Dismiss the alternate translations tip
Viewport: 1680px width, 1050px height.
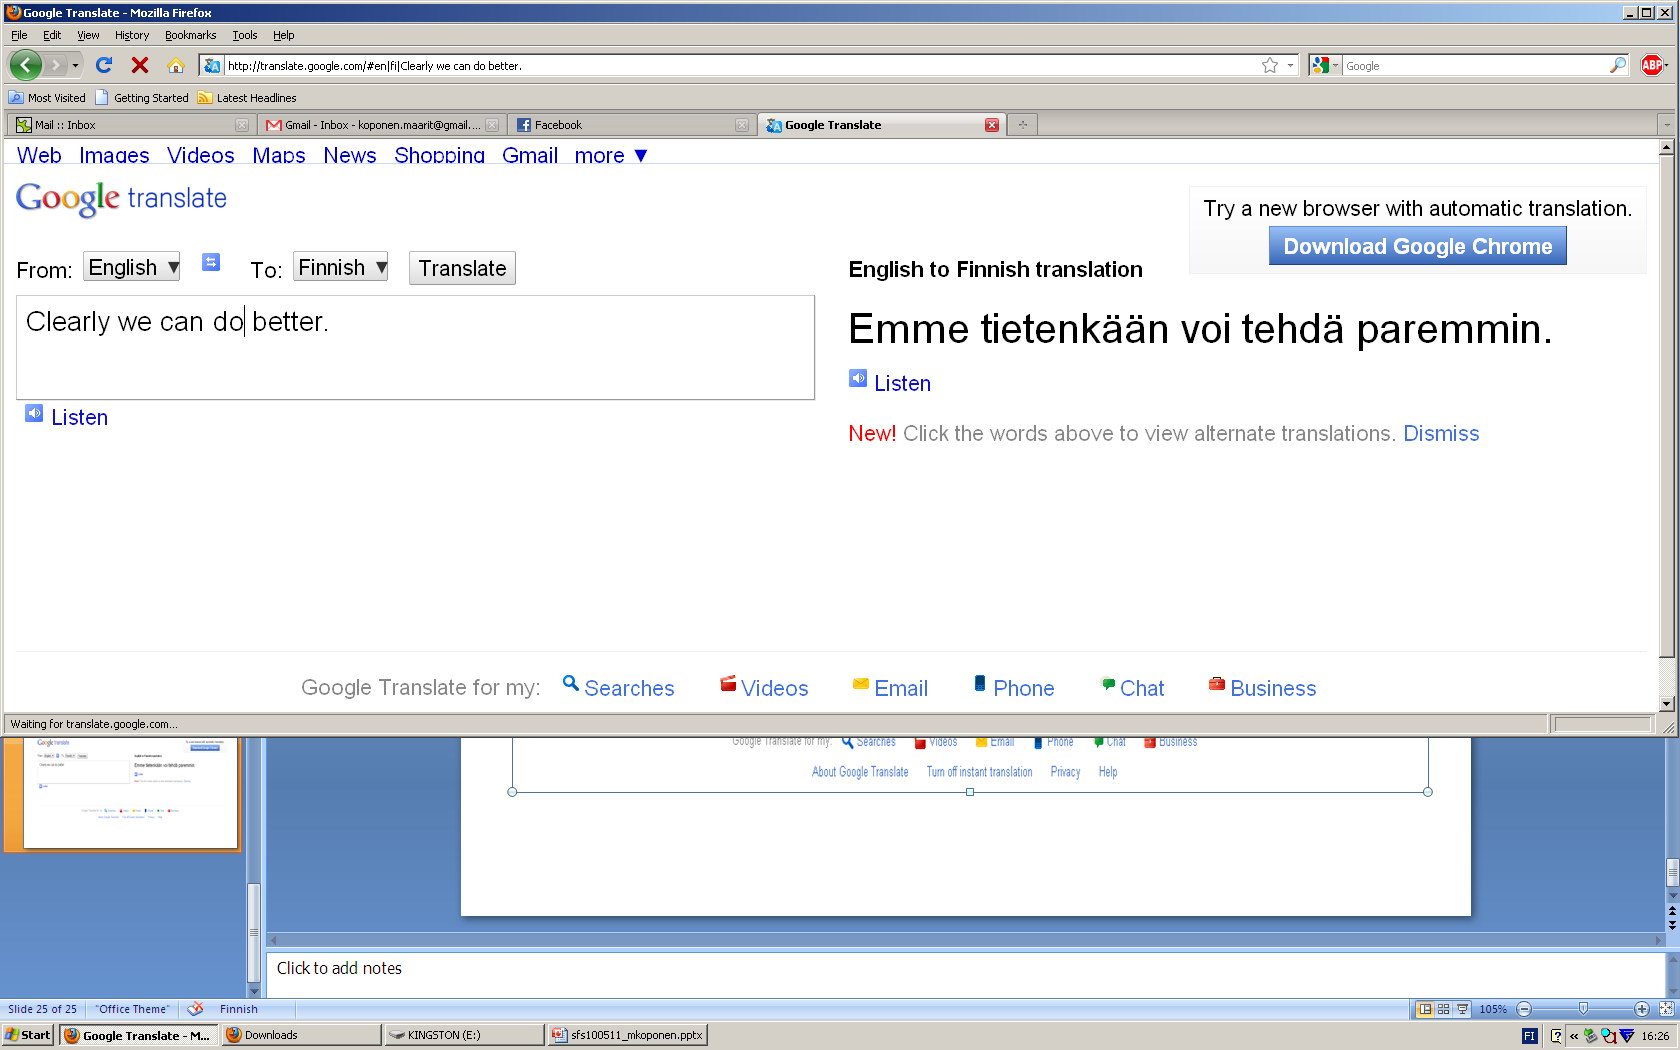(1441, 433)
